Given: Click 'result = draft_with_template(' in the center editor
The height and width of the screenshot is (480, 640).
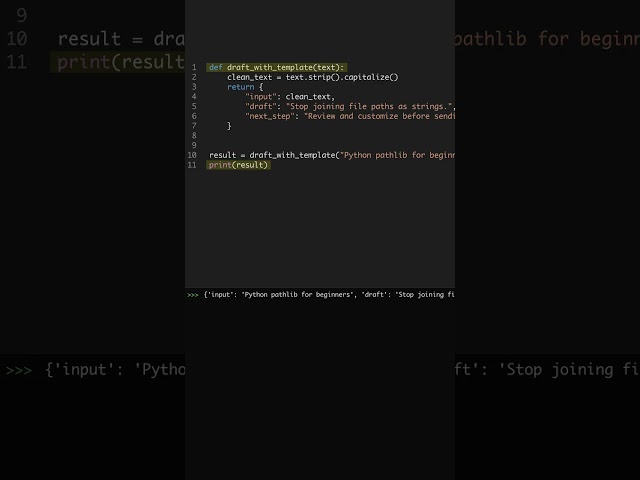Looking at the screenshot, I should pos(274,155).
